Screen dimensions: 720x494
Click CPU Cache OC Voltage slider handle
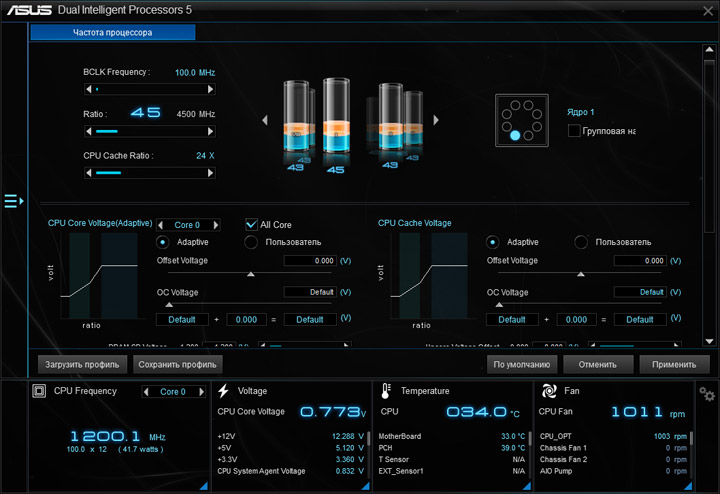pos(500,305)
